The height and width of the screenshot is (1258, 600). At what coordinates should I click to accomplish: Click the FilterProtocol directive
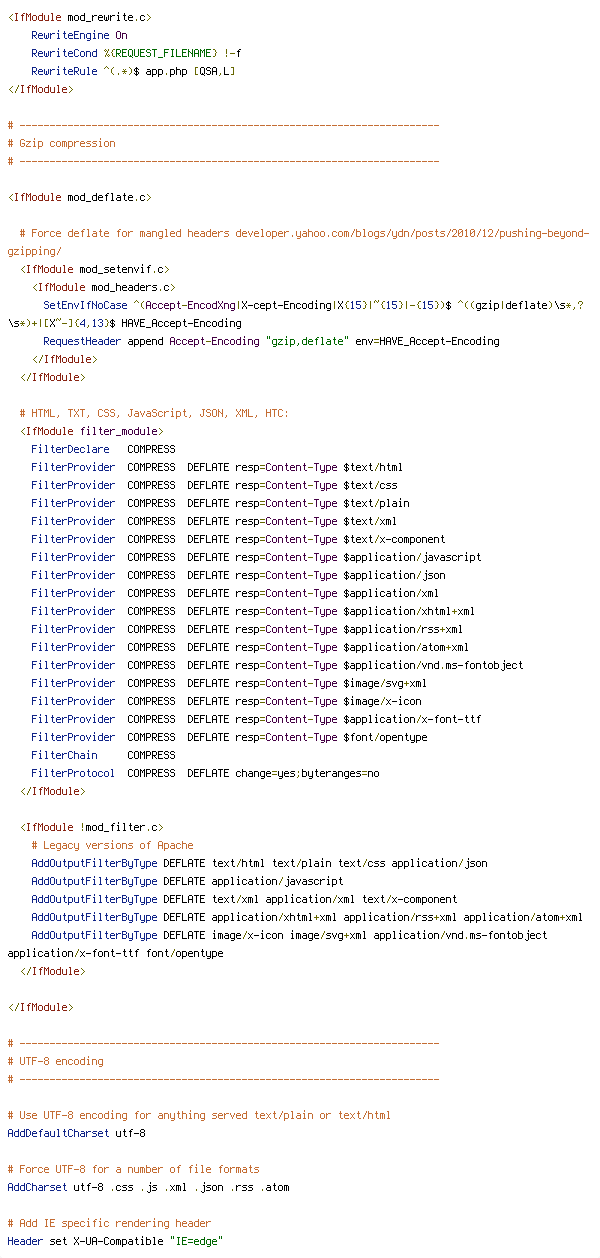coord(73,773)
